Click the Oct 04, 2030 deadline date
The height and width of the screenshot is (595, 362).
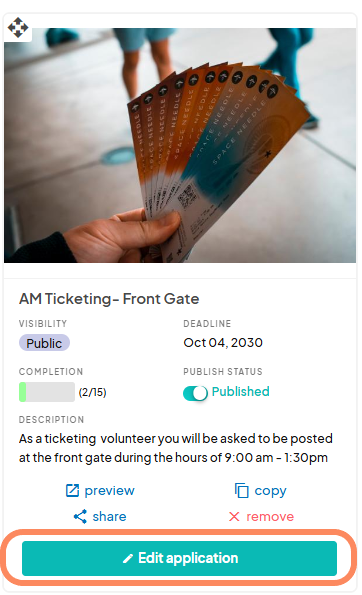point(223,343)
